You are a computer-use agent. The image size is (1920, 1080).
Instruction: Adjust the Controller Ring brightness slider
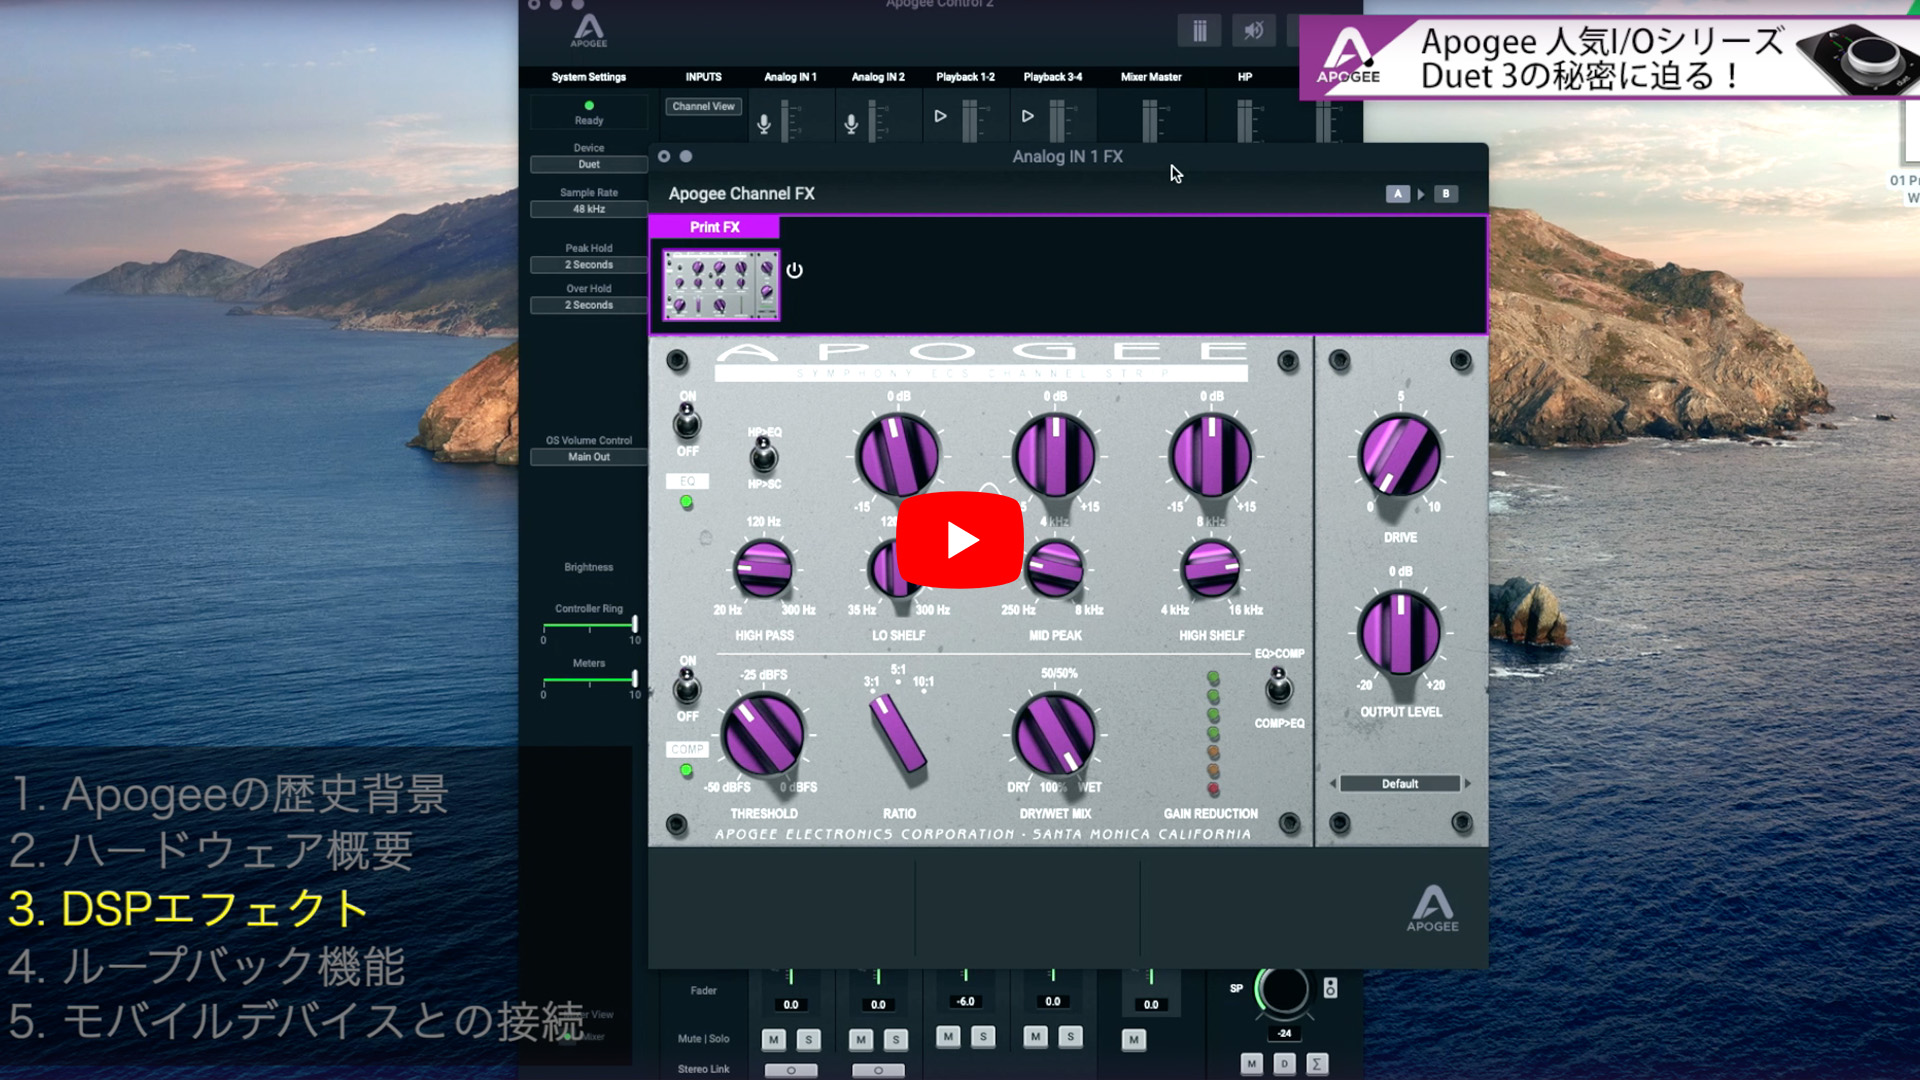pyautogui.click(x=589, y=626)
